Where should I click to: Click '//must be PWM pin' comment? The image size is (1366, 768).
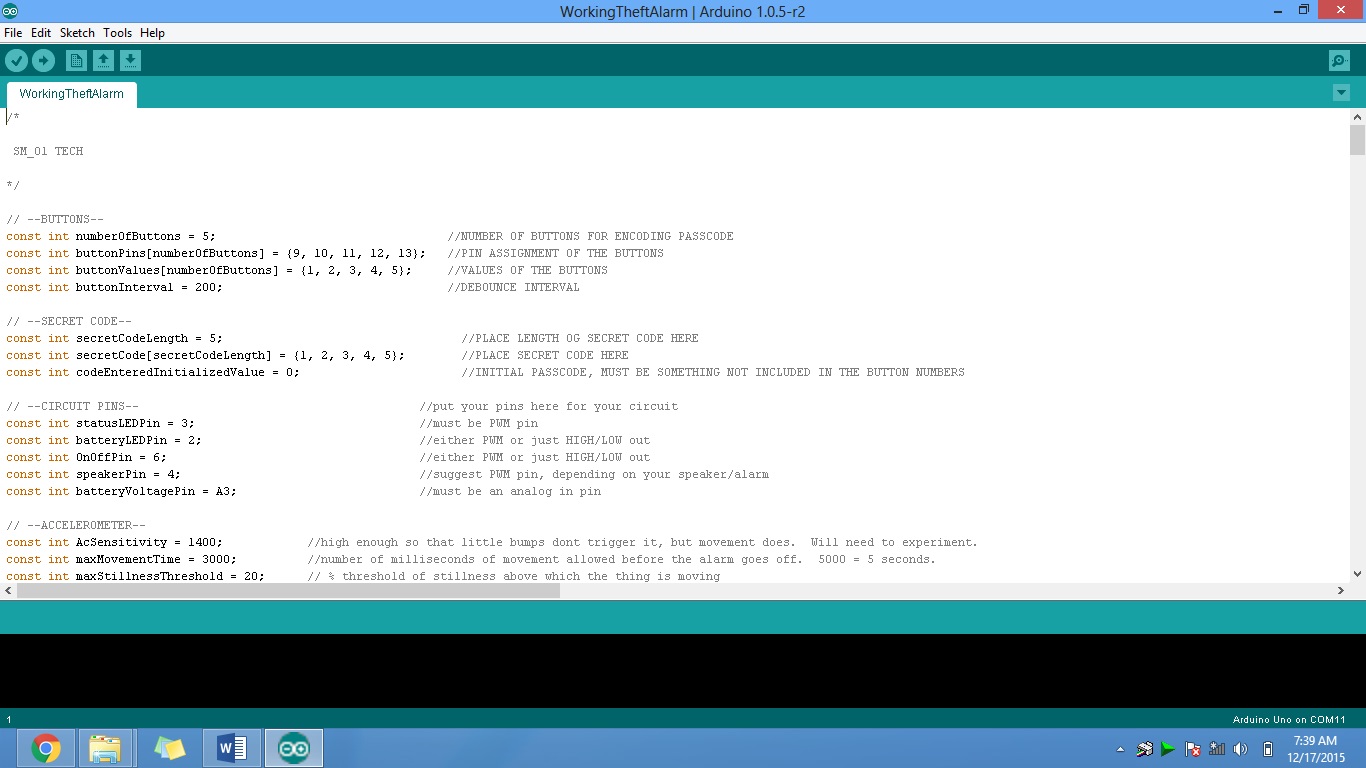(478, 424)
